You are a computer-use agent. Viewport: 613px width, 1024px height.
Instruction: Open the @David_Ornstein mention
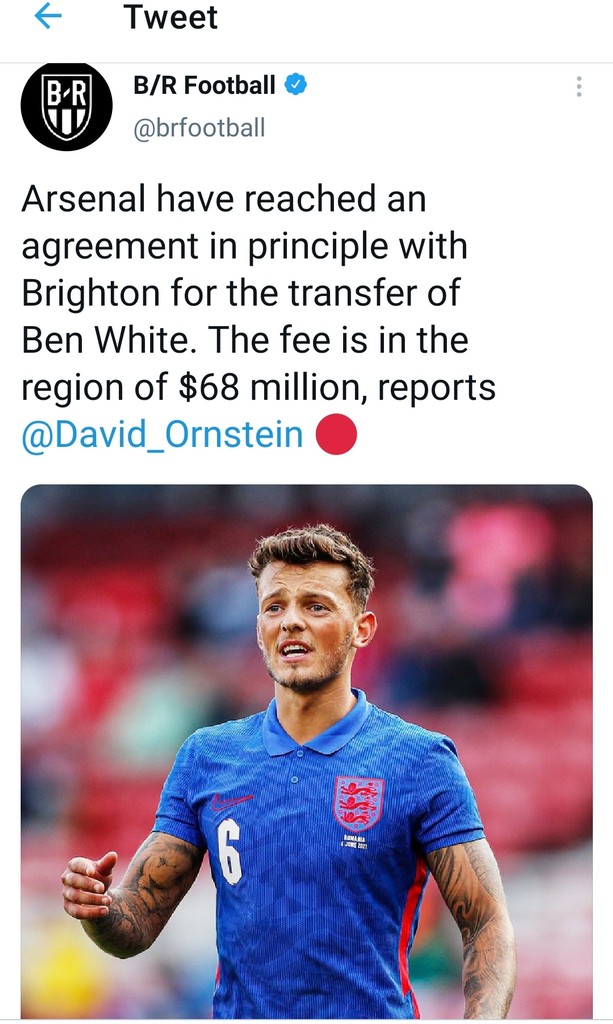coord(162,435)
